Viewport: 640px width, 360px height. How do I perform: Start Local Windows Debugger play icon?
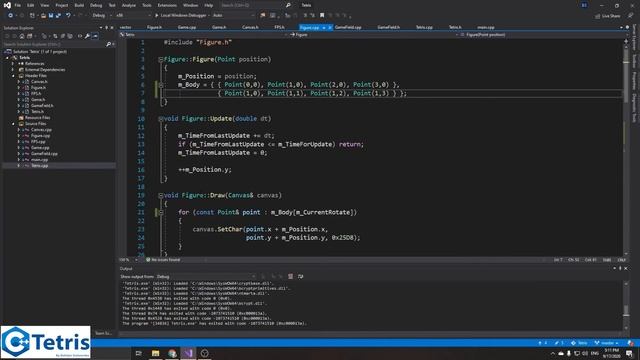(x=157, y=16)
